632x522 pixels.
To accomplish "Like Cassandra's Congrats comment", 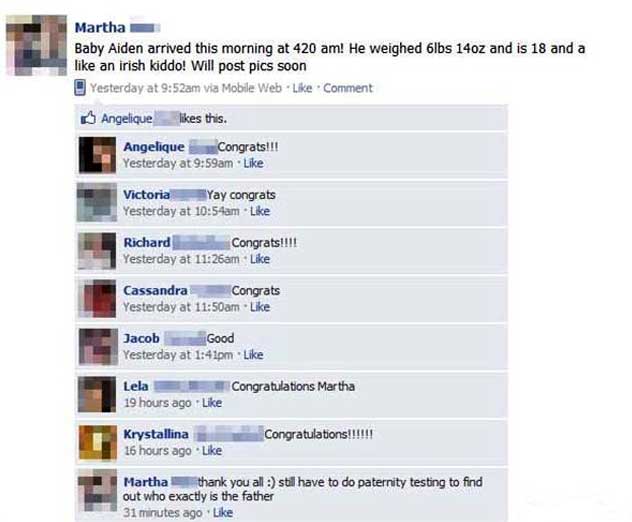I will coord(260,307).
